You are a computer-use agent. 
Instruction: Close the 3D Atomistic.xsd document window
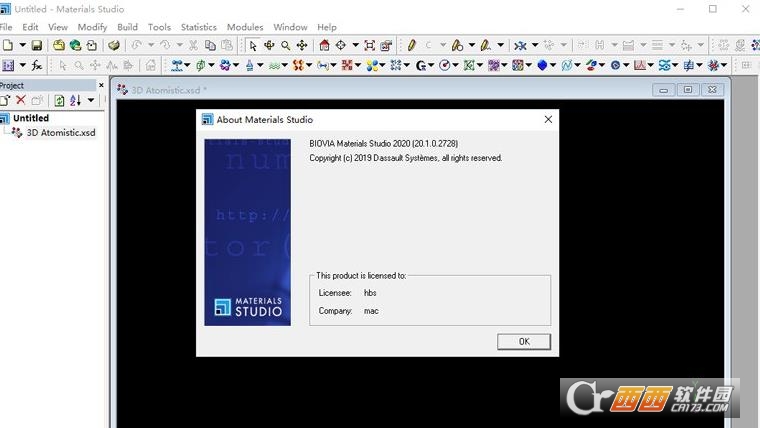pyautogui.click(x=712, y=90)
